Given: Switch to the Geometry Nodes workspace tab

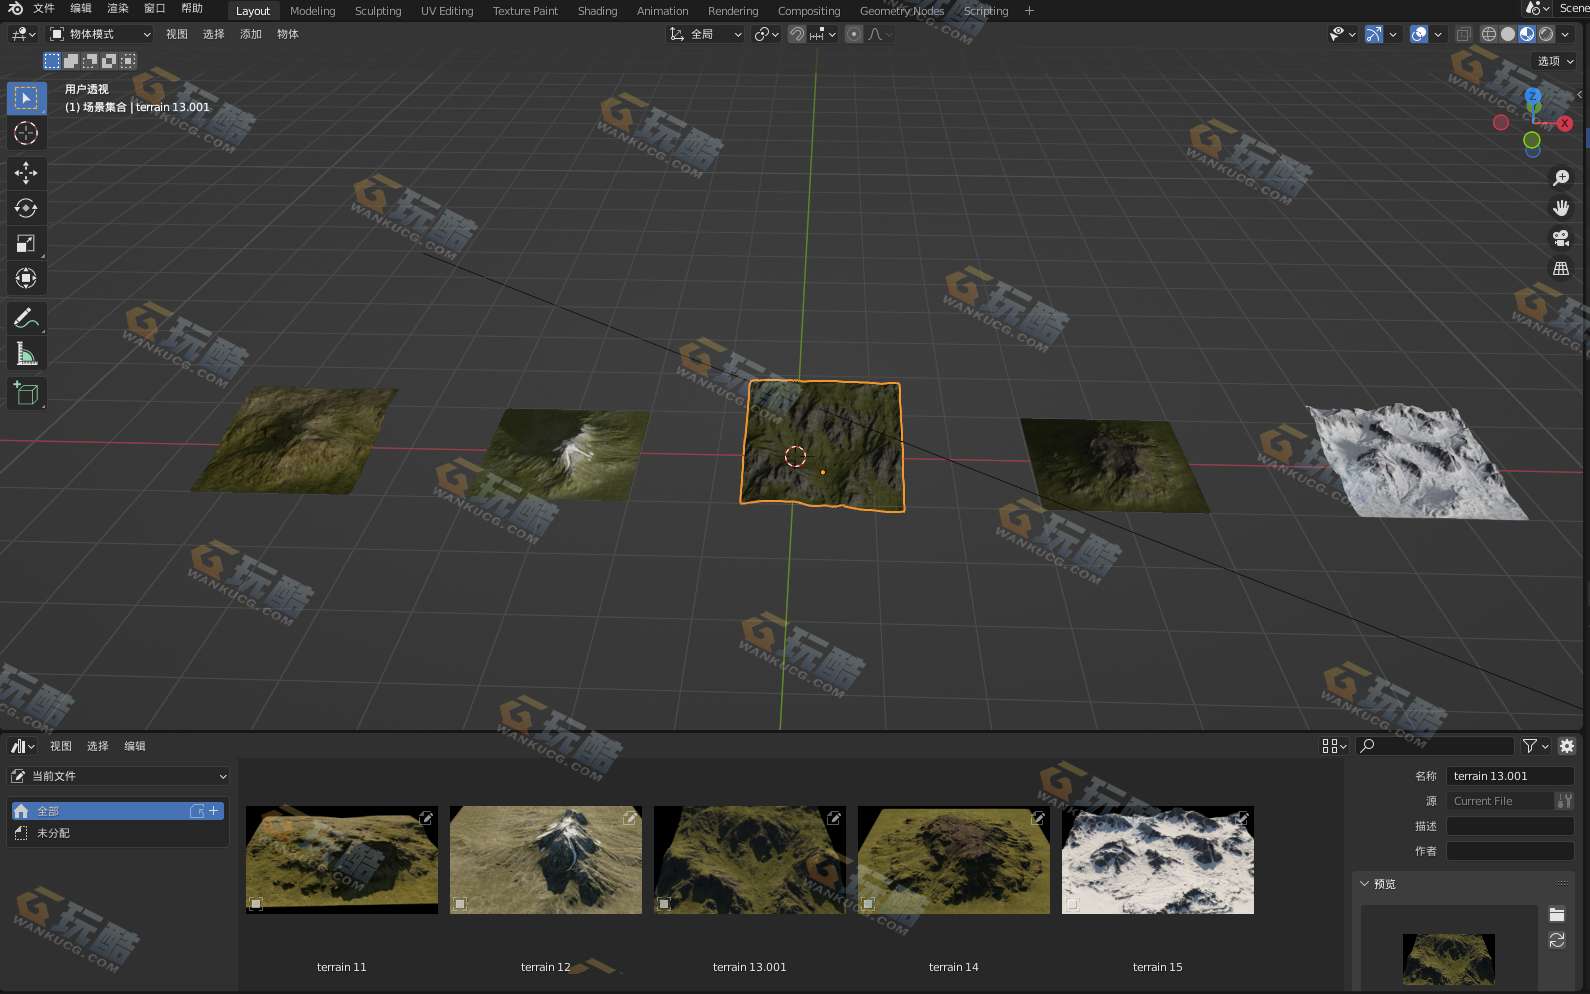Looking at the screenshot, I should (x=902, y=11).
